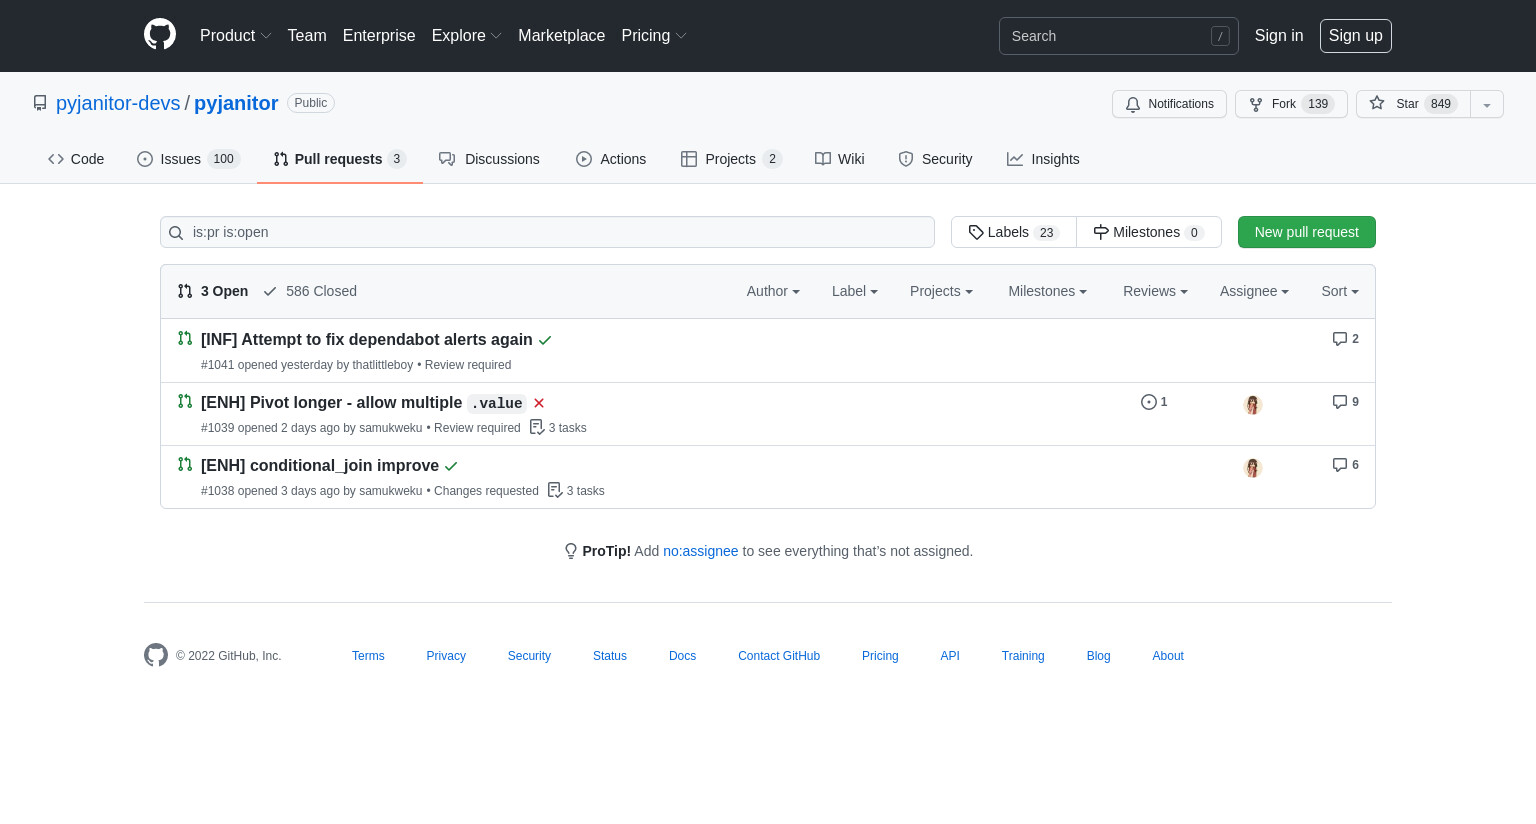The width and height of the screenshot is (1536, 824).
Task: Click the header Search field
Action: (x=1119, y=36)
